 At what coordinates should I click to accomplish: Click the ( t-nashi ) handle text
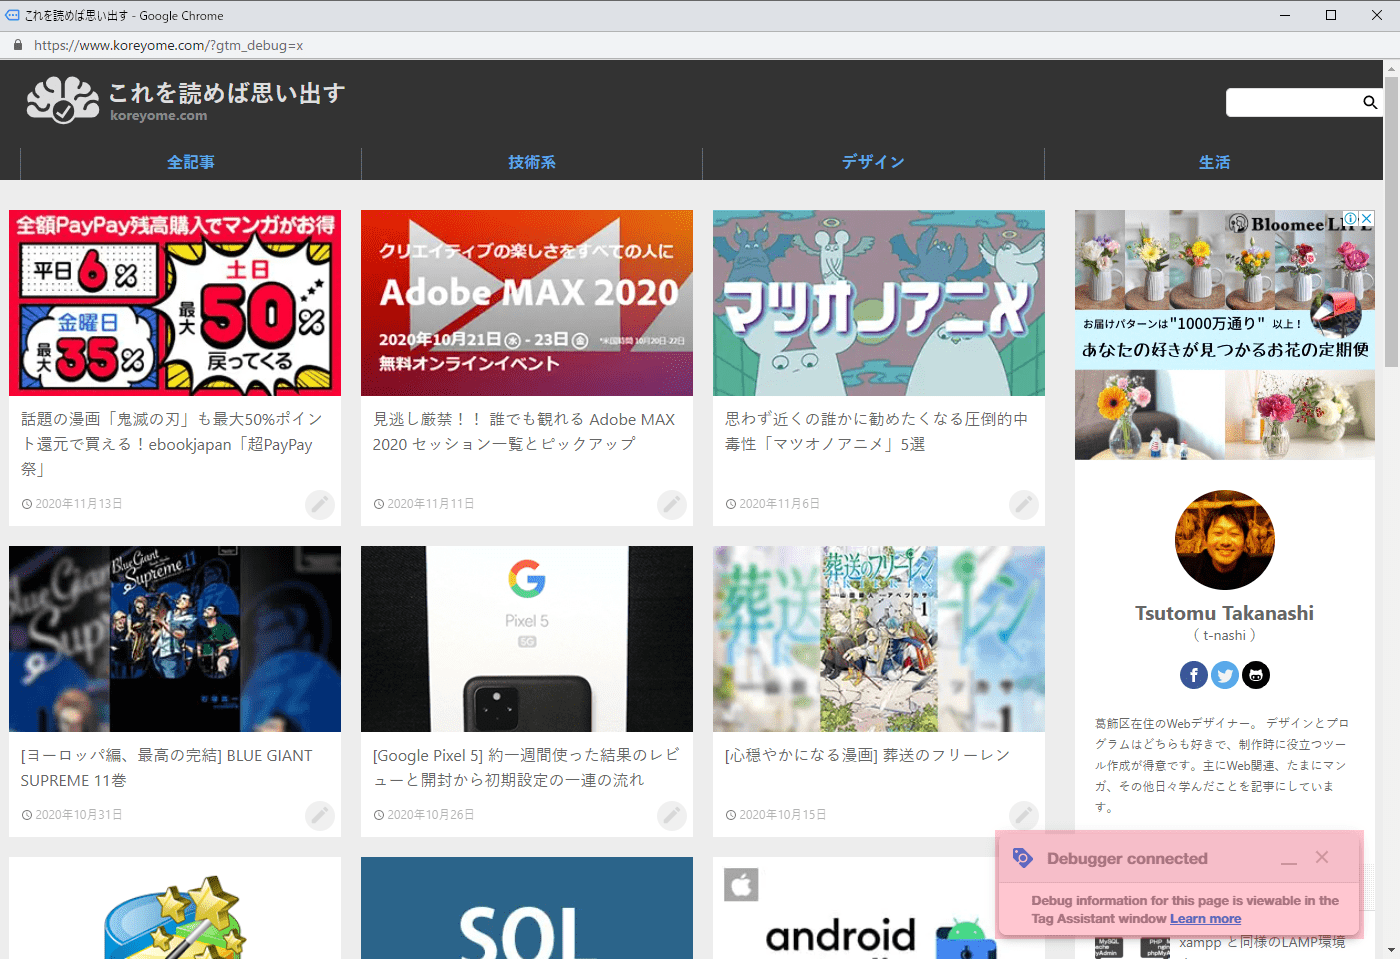coord(1225,635)
